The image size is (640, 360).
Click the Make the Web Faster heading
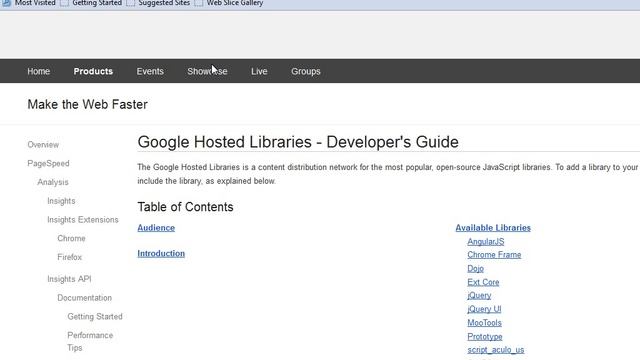point(87,104)
